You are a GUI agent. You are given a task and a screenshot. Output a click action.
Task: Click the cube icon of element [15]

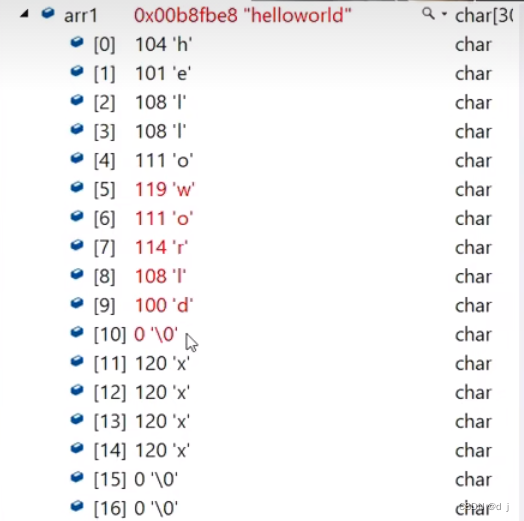(x=77, y=477)
